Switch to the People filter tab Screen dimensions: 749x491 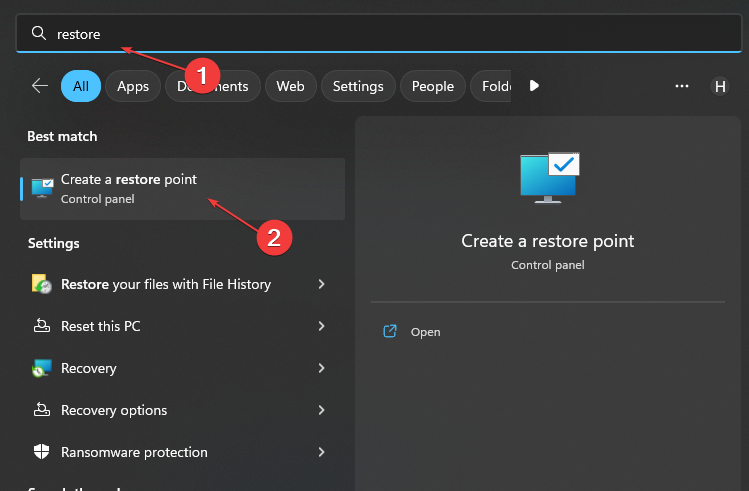(x=433, y=86)
